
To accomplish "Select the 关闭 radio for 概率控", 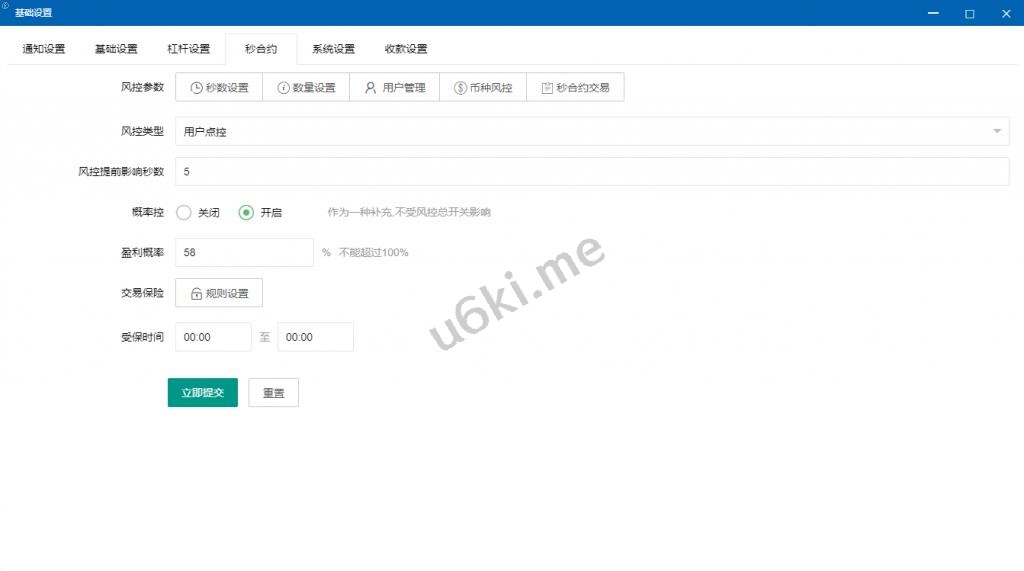I will (x=184, y=212).
